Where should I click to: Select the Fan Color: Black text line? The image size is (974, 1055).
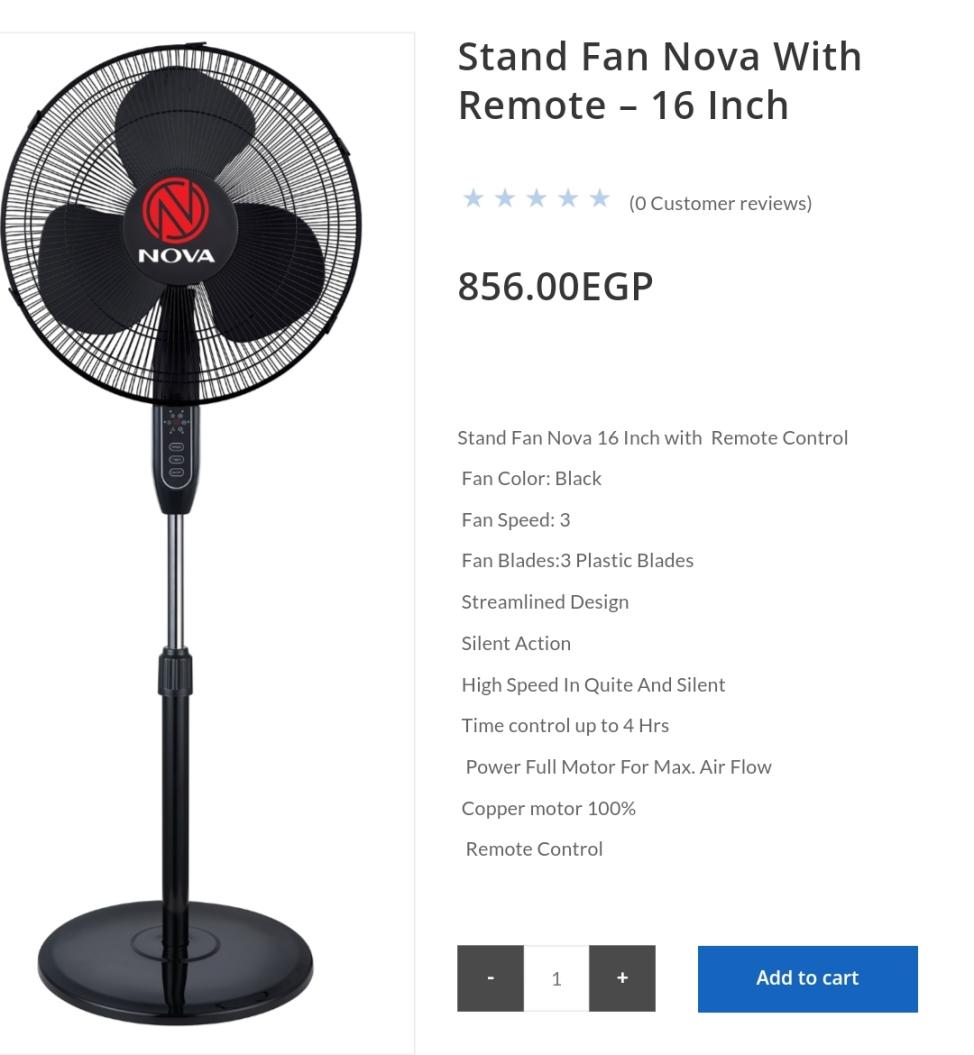point(531,478)
